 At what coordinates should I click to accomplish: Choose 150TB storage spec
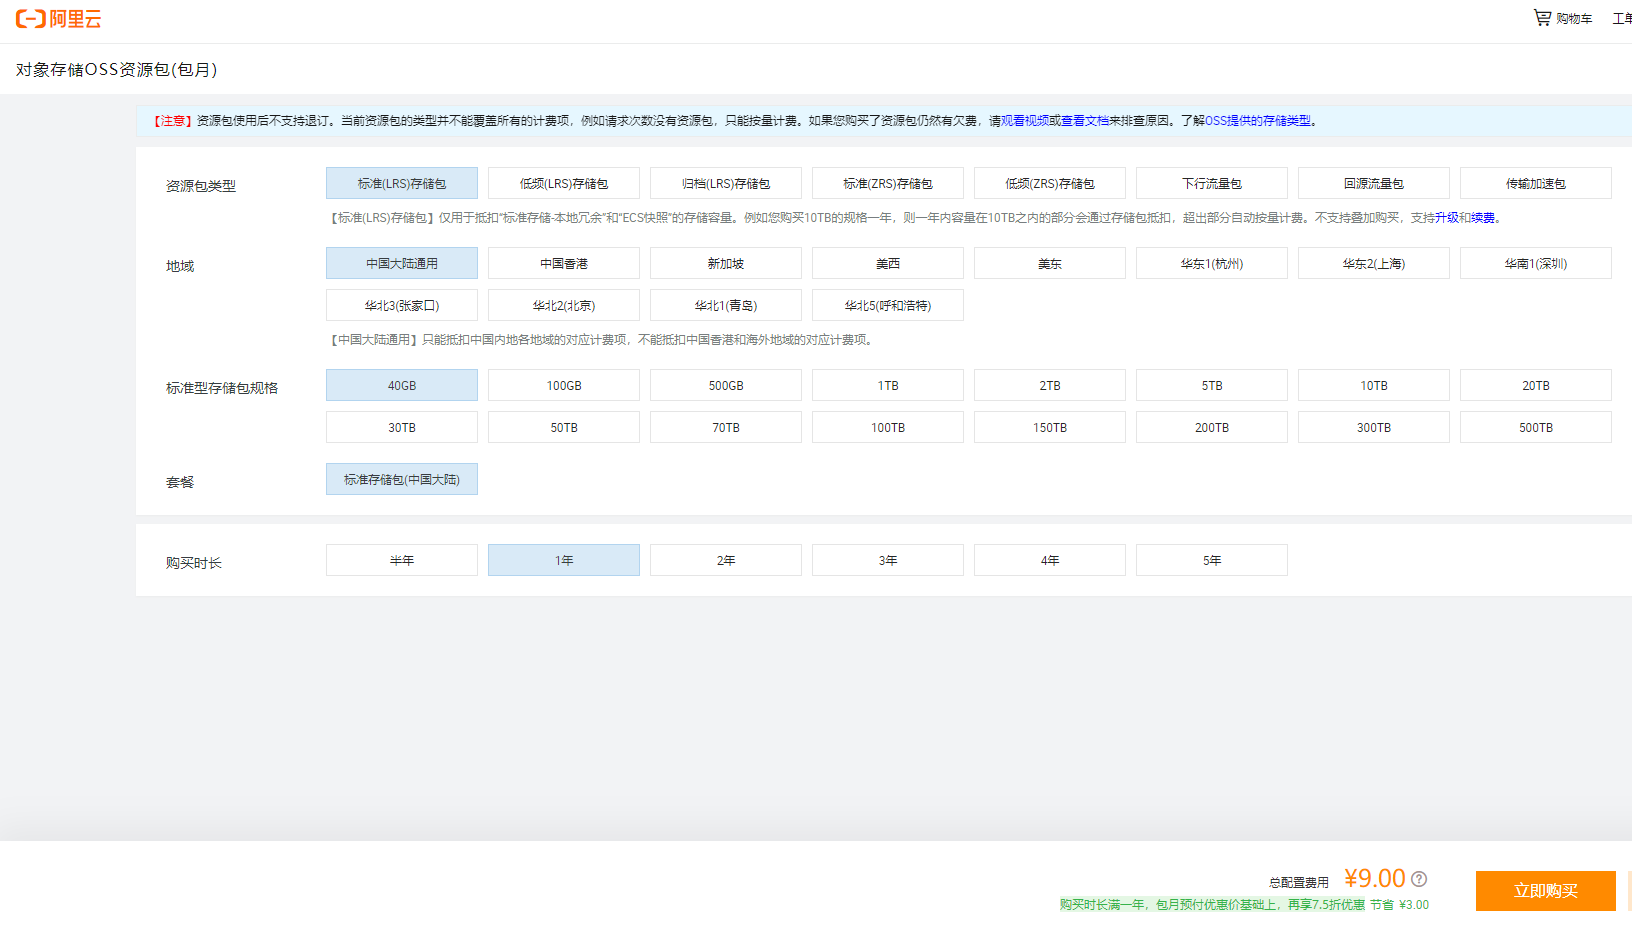click(1050, 427)
